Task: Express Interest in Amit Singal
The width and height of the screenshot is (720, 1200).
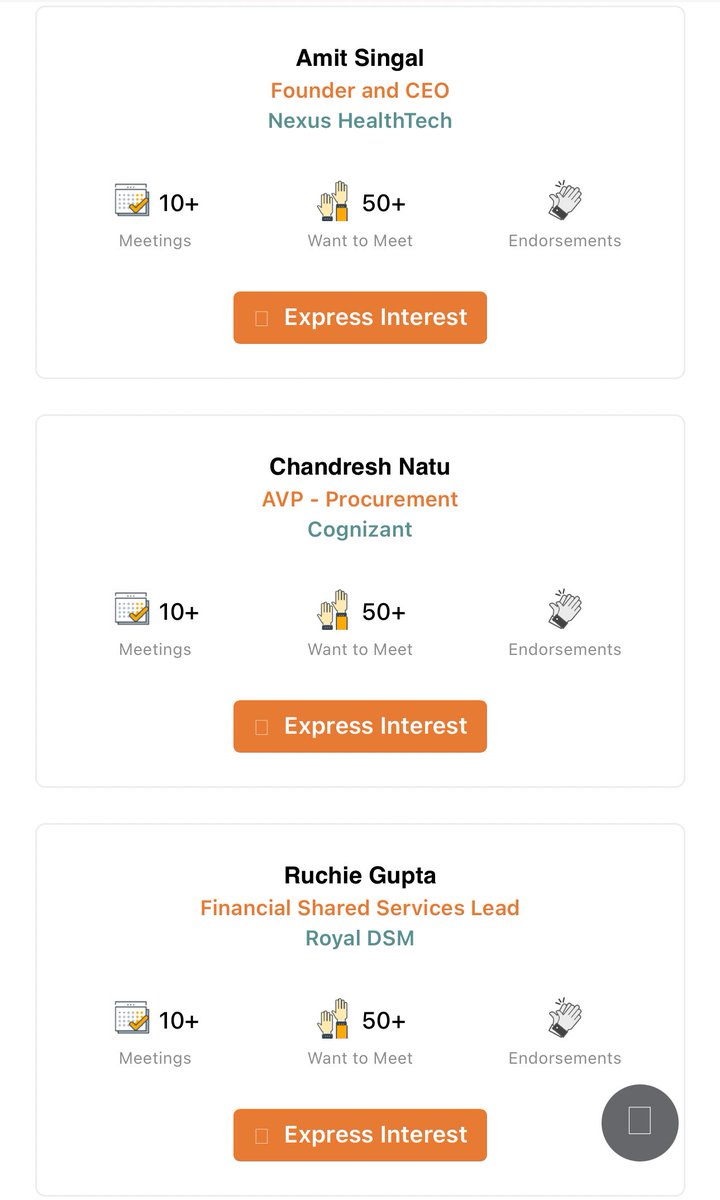Action: click(360, 318)
